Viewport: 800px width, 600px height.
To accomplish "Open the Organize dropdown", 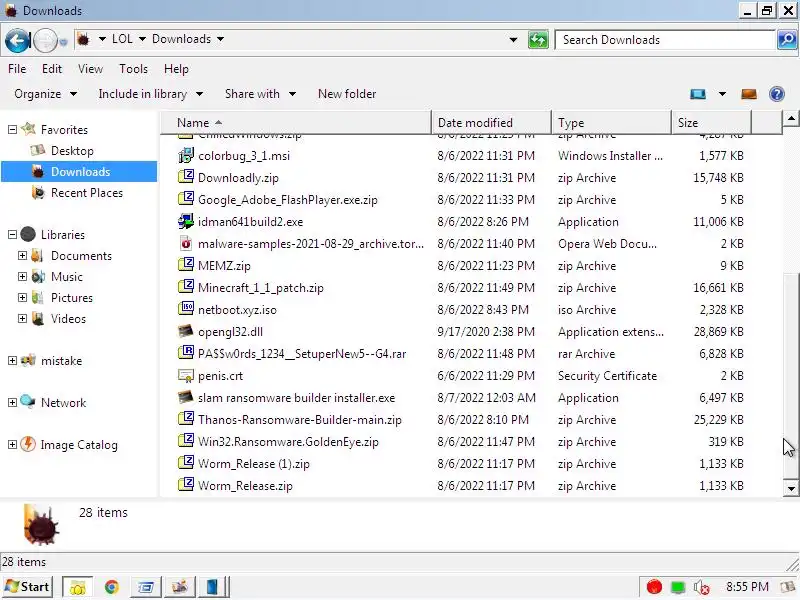I will (x=45, y=94).
